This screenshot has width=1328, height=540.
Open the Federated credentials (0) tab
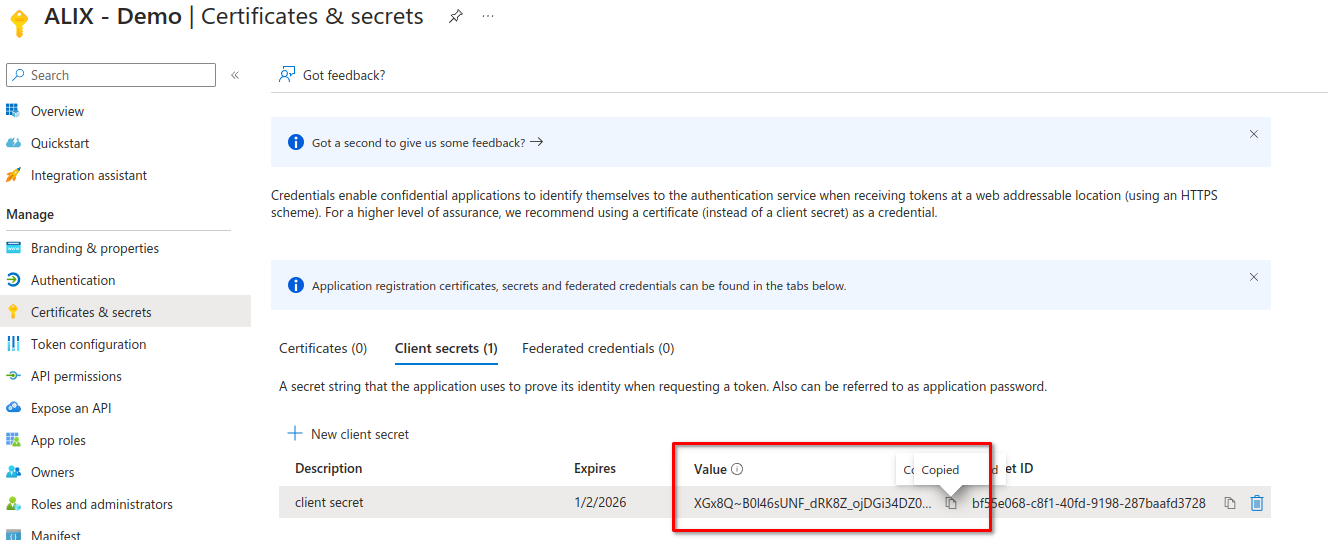pos(598,348)
